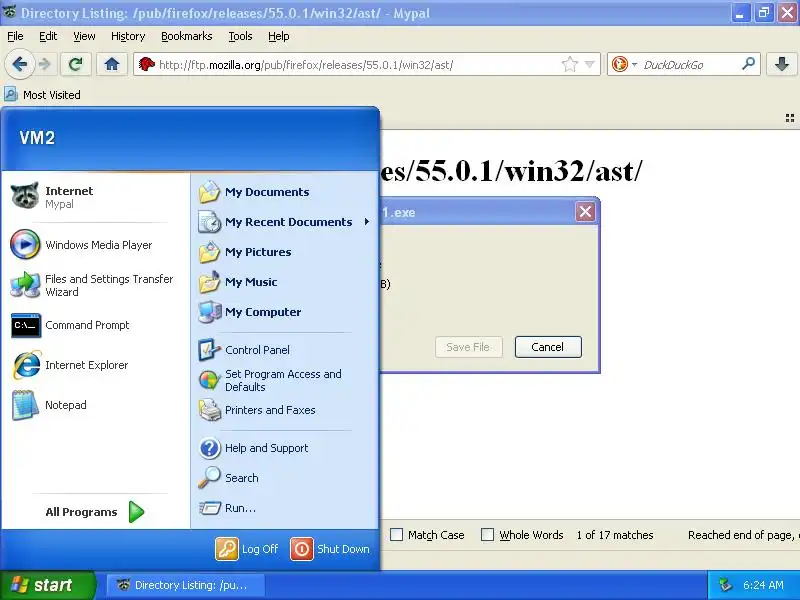
Task: Open Files and Settings Transfer Wizard
Action: [96, 285]
